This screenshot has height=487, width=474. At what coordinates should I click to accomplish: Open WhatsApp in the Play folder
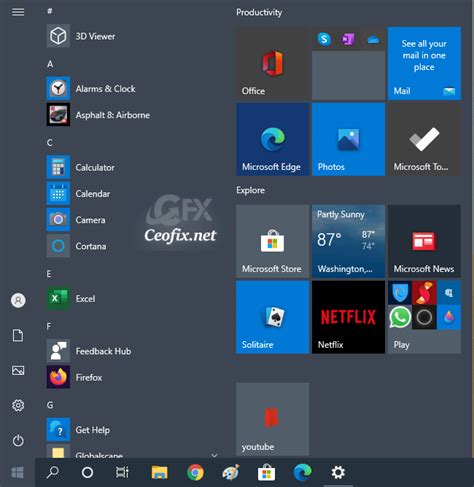coord(400,317)
